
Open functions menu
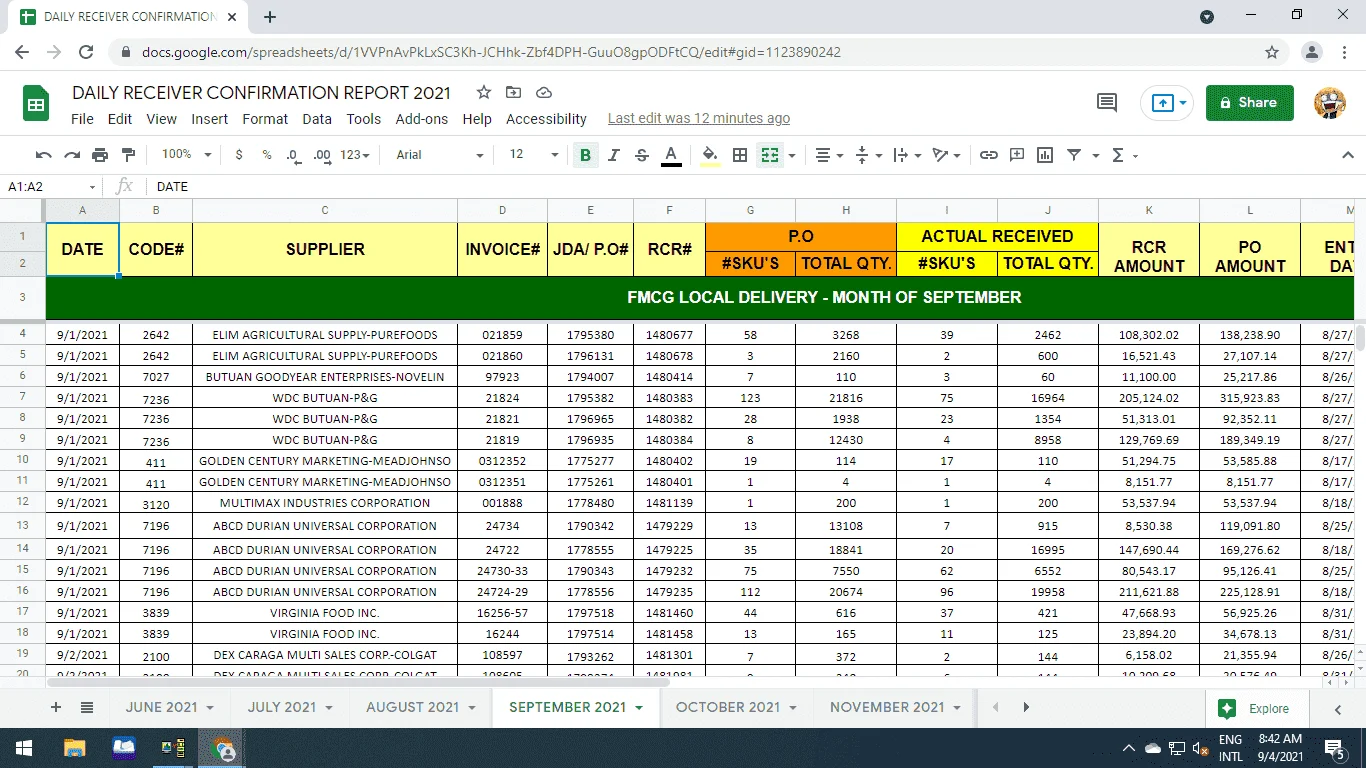pyautogui.click(x=1124, y=155)
